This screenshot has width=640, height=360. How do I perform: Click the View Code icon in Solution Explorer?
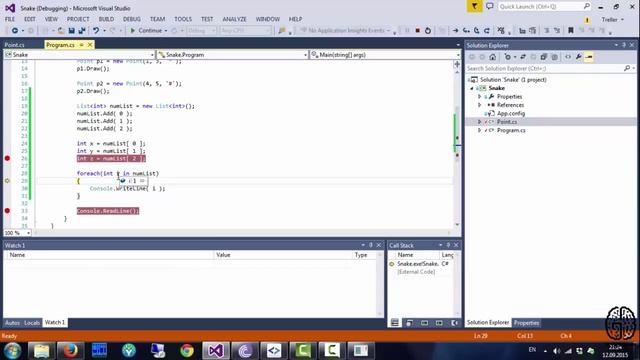point(568,57)
